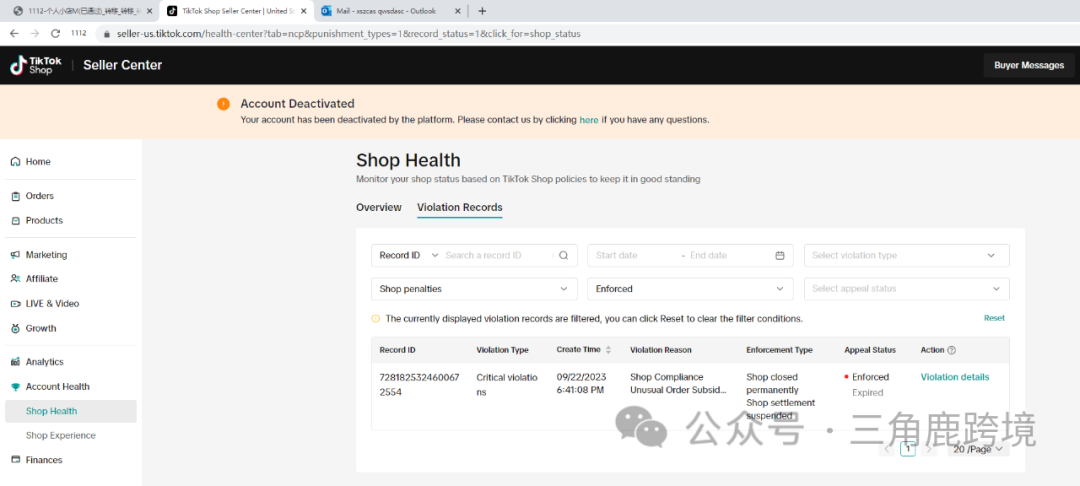
Task: Click the Action column help icon
Action: click(x=952, y=350)
